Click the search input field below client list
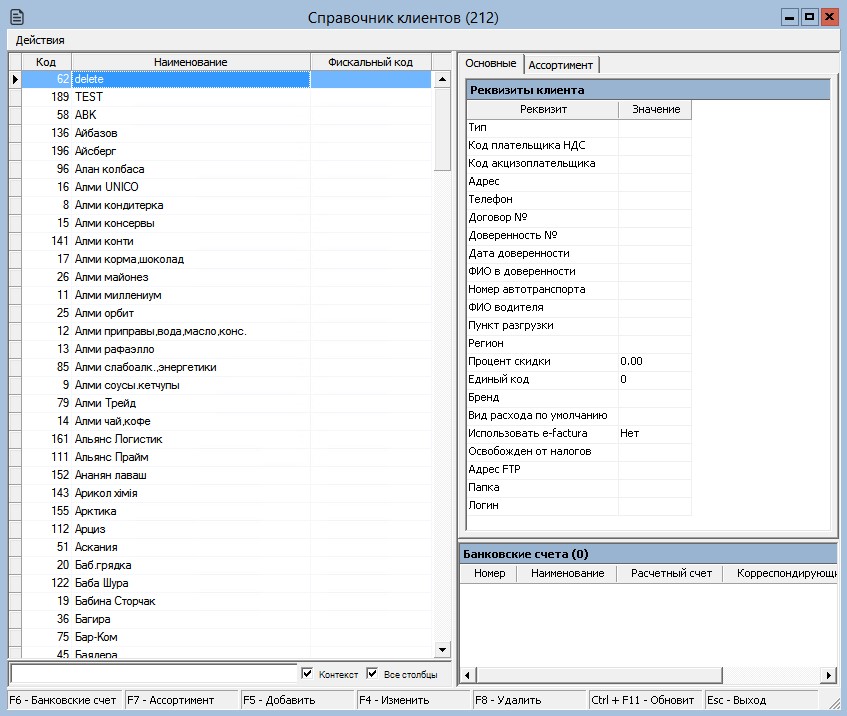The width and height of the screenshot is (847, 716). (x=153, y=674)
